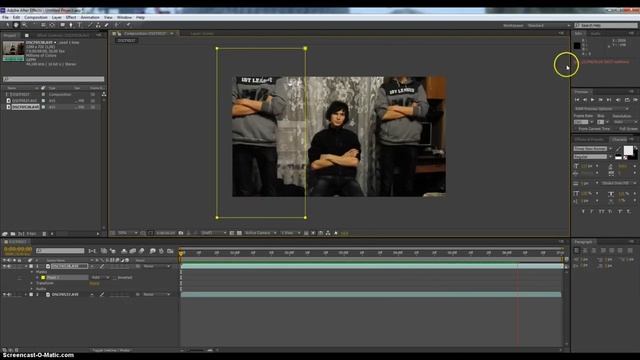Toggle frame blending icon in timeline
The image size is (640, 360).
coord(133,251)
